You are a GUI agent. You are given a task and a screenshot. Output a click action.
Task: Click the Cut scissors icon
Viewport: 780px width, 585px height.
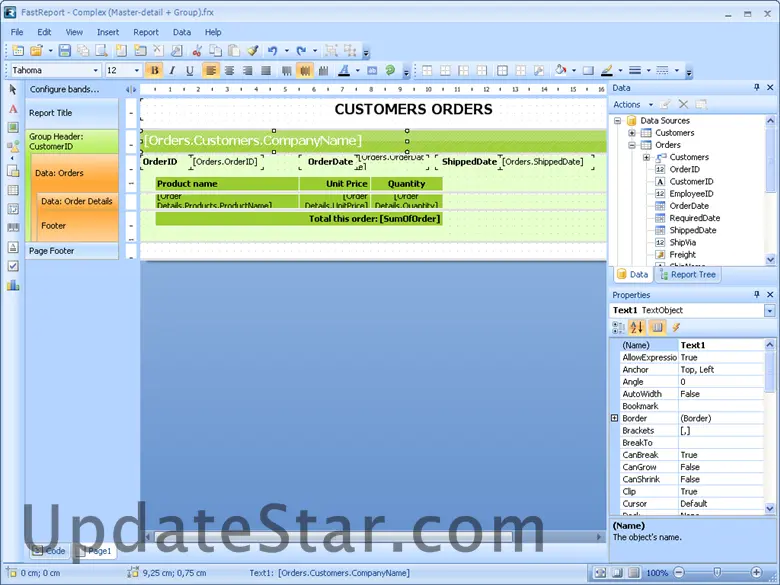point(197,50)
